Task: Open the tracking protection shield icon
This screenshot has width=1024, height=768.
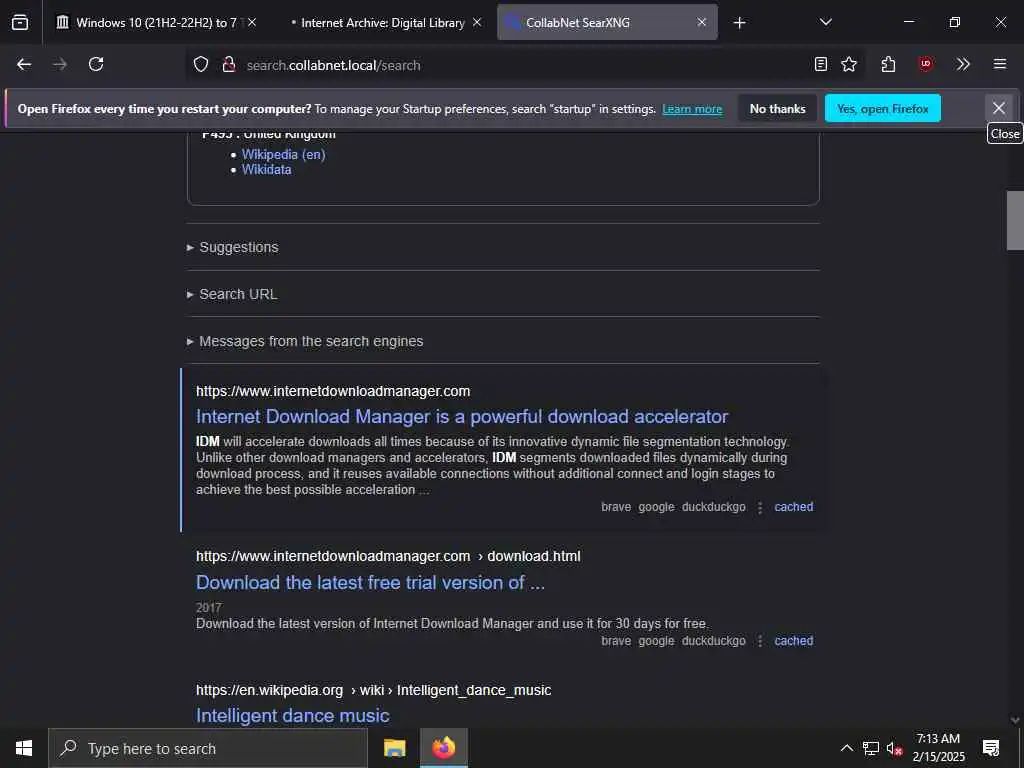Action: click(x=201, y=65)
